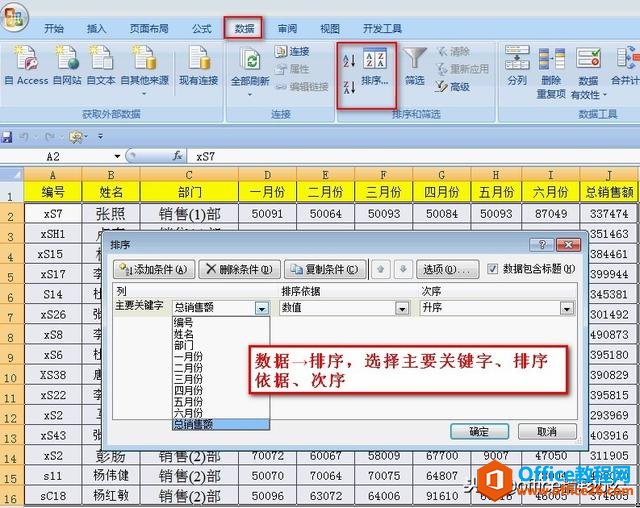This screenshot has width=640, height=508.
Task: Click 删除条件 button
Action: pyautogui.click(x=240, y=269)
